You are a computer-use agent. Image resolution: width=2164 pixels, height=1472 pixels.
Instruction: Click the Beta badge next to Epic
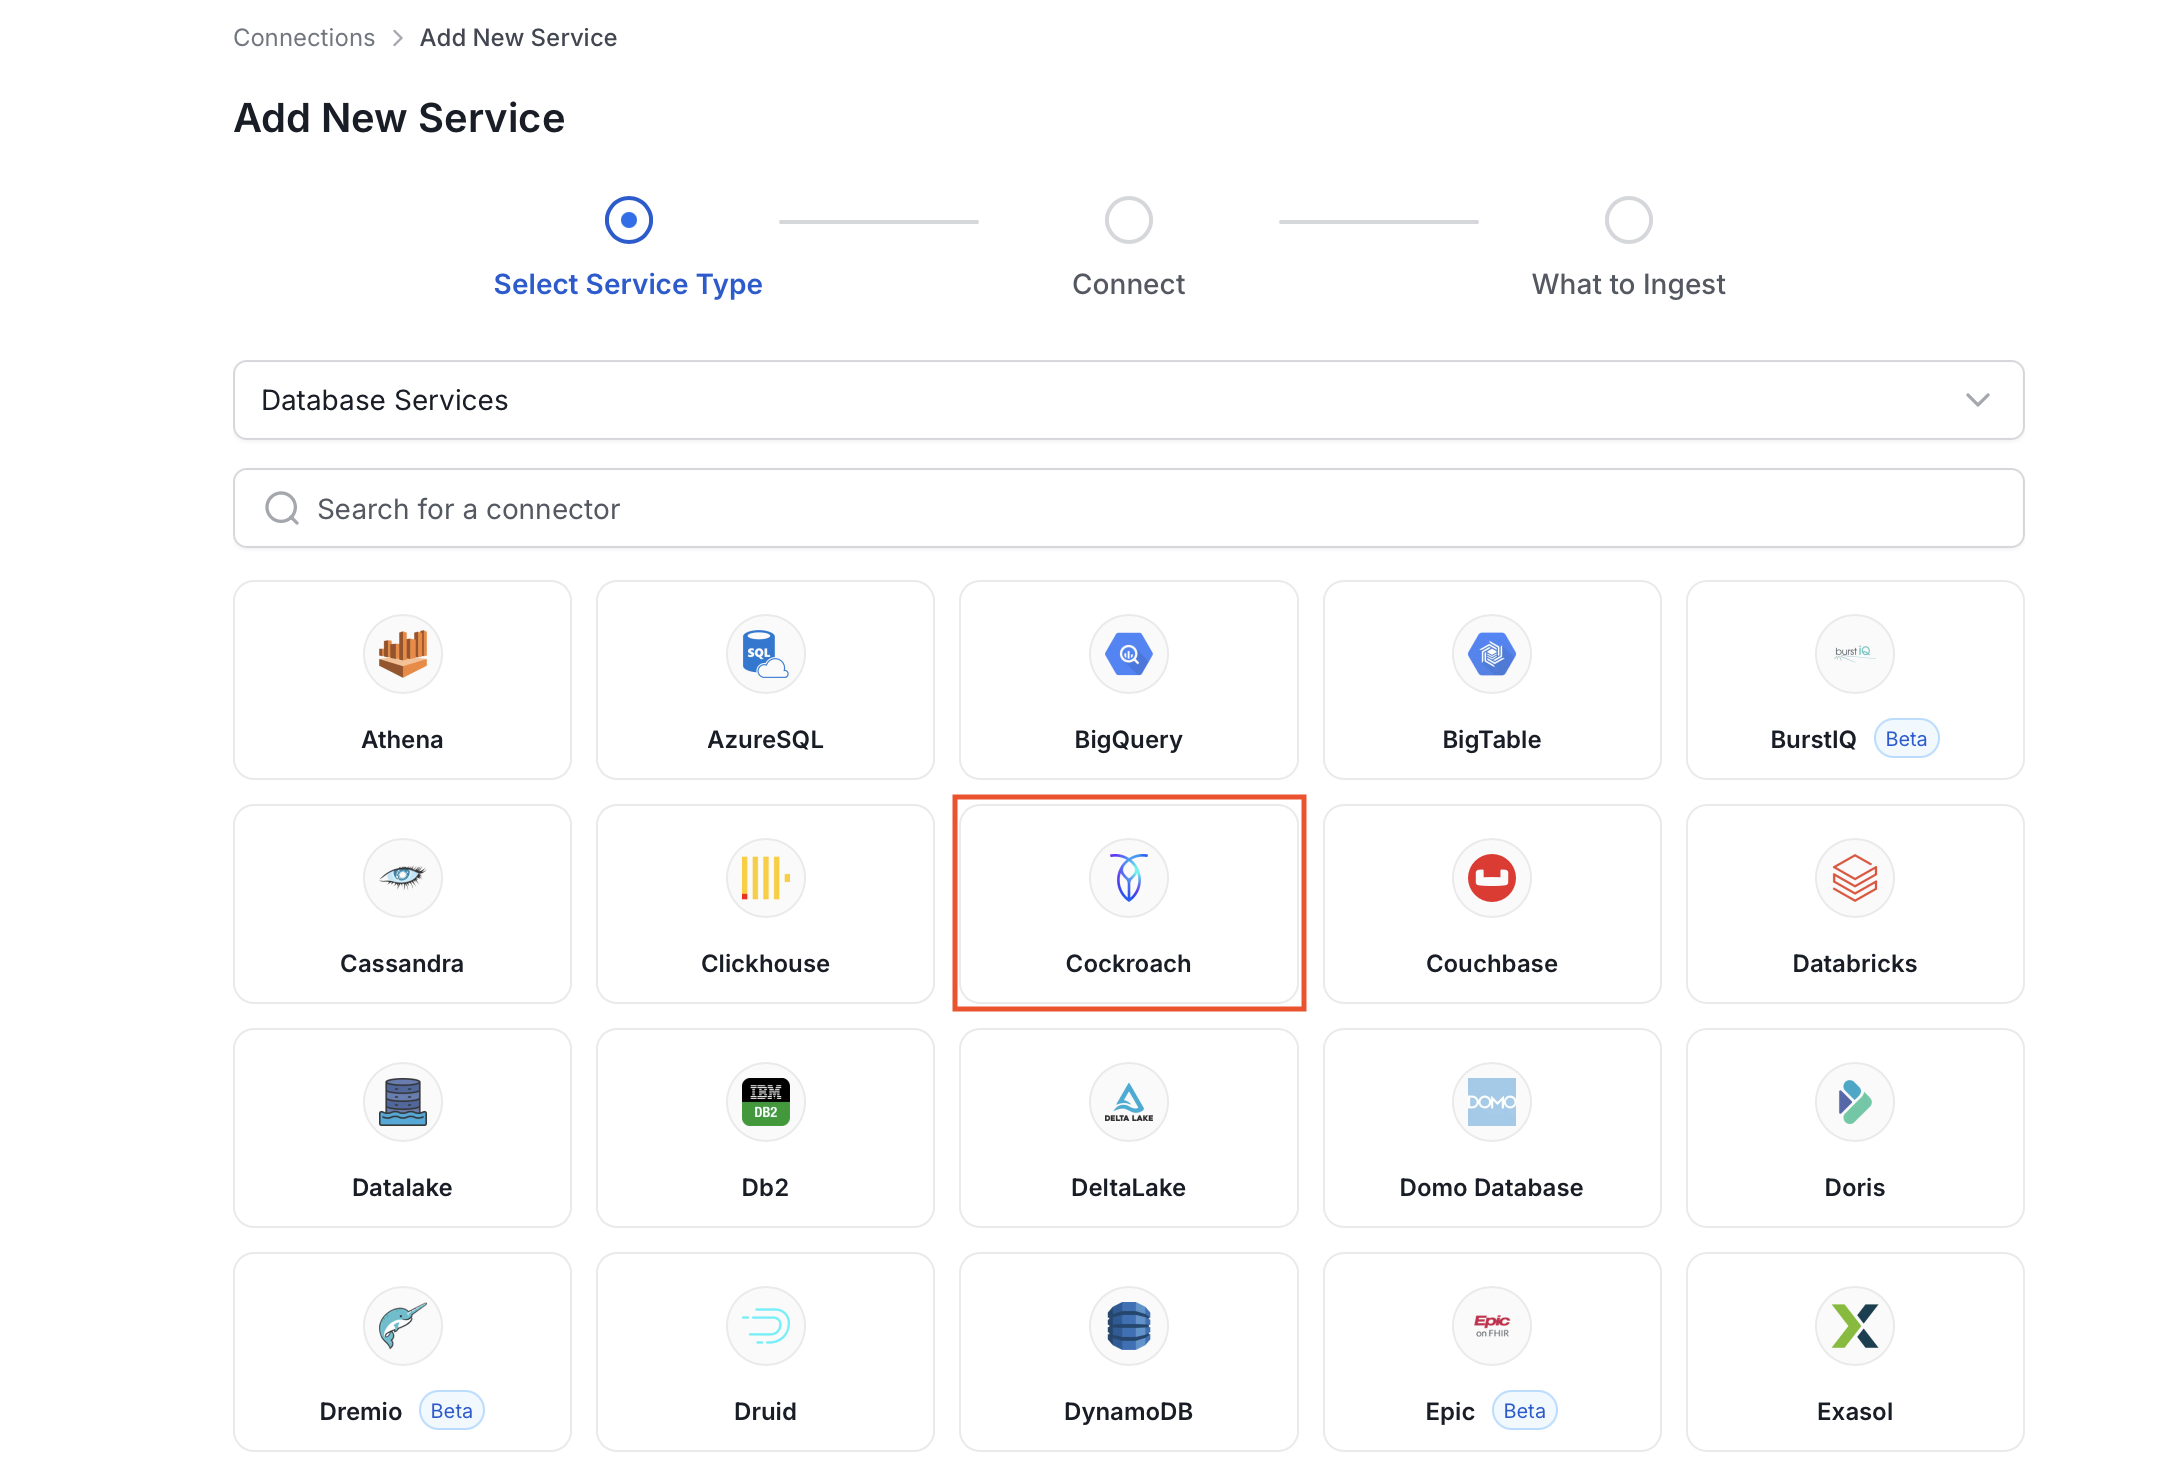(x=1525, y=1411)
